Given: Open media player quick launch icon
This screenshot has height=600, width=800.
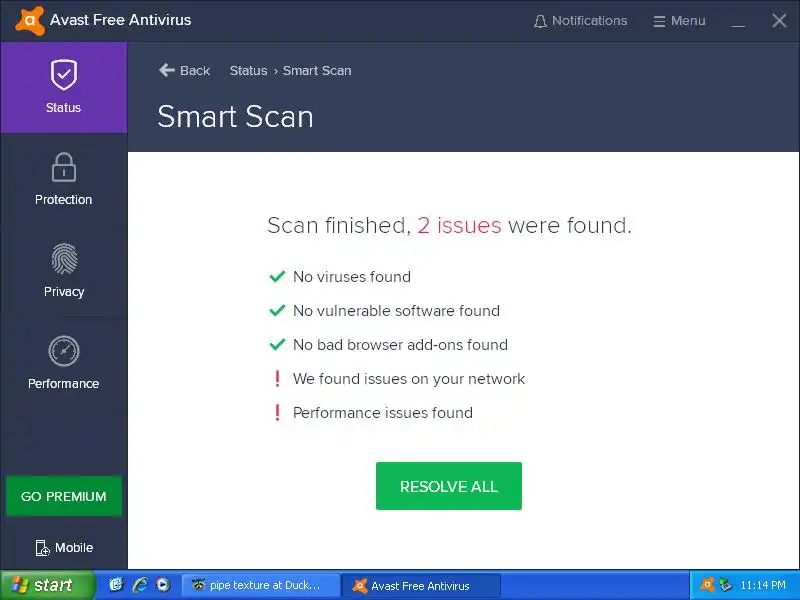Looking at the screenshot, I should 163,585.
